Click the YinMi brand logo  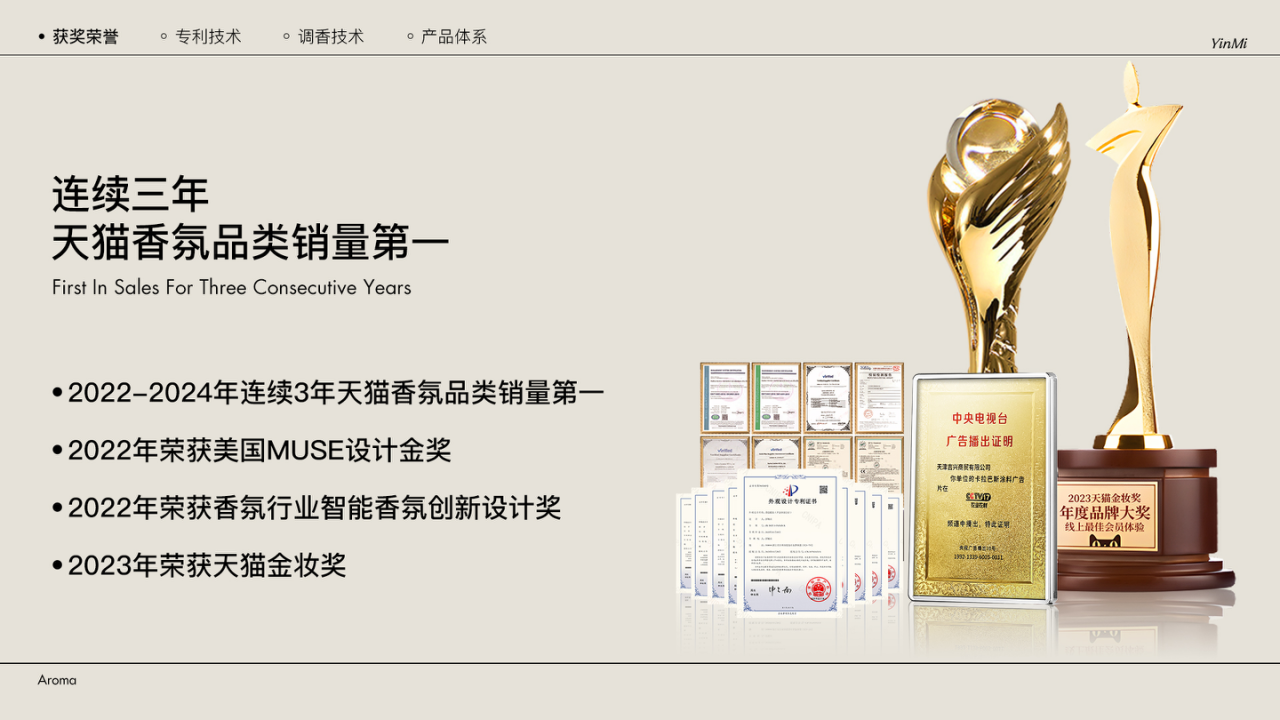point(1229,43)
